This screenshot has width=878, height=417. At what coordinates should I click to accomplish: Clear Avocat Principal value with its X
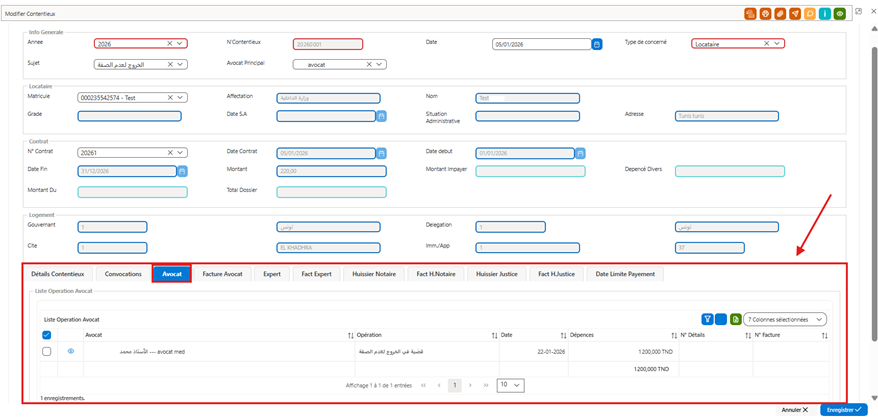click(x=369, y=64)
